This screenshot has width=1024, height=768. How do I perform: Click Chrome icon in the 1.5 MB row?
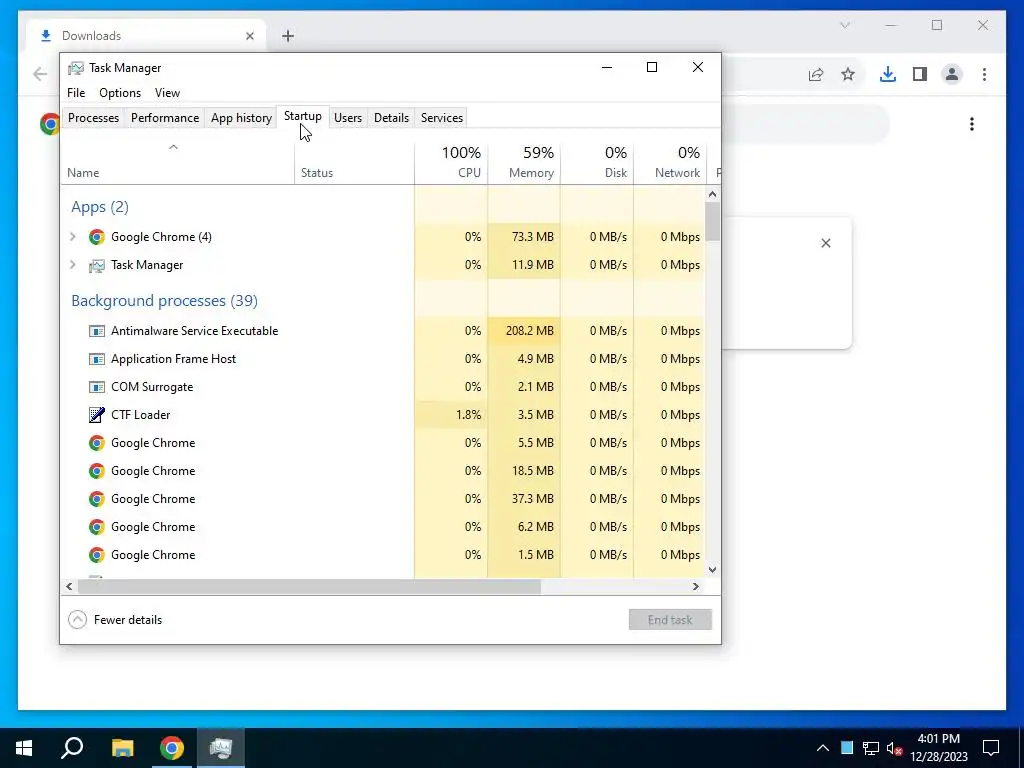[x=97, y=555]
